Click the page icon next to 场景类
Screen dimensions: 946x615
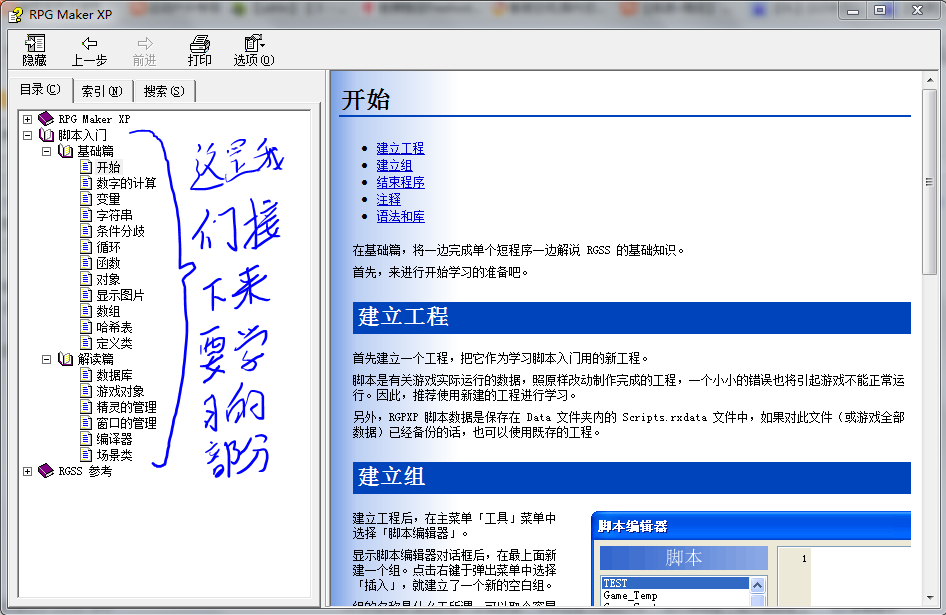pos(86,454)
